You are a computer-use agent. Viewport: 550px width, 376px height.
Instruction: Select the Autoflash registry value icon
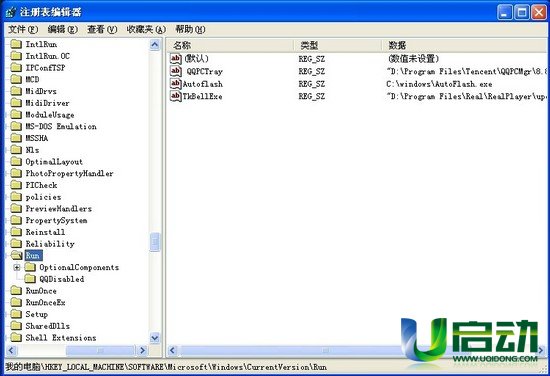(x=175, y=83)
